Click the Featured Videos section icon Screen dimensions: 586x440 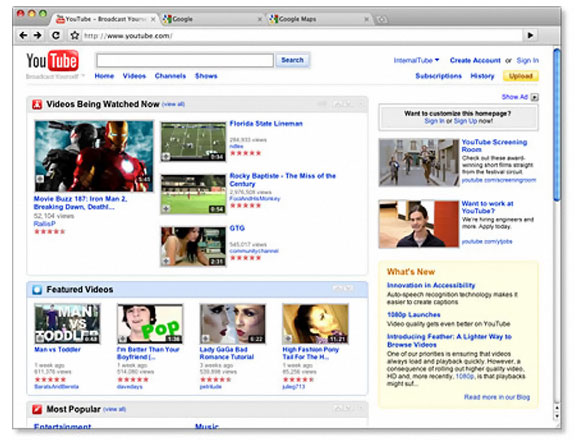[37, 290]
